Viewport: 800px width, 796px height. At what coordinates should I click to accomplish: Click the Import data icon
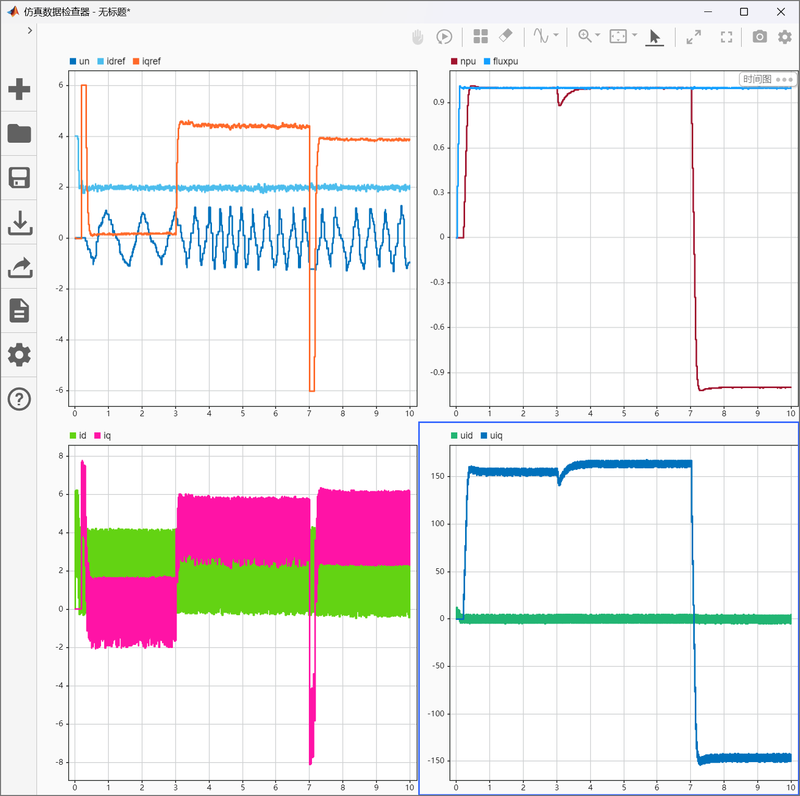click(x=20, y=222)
